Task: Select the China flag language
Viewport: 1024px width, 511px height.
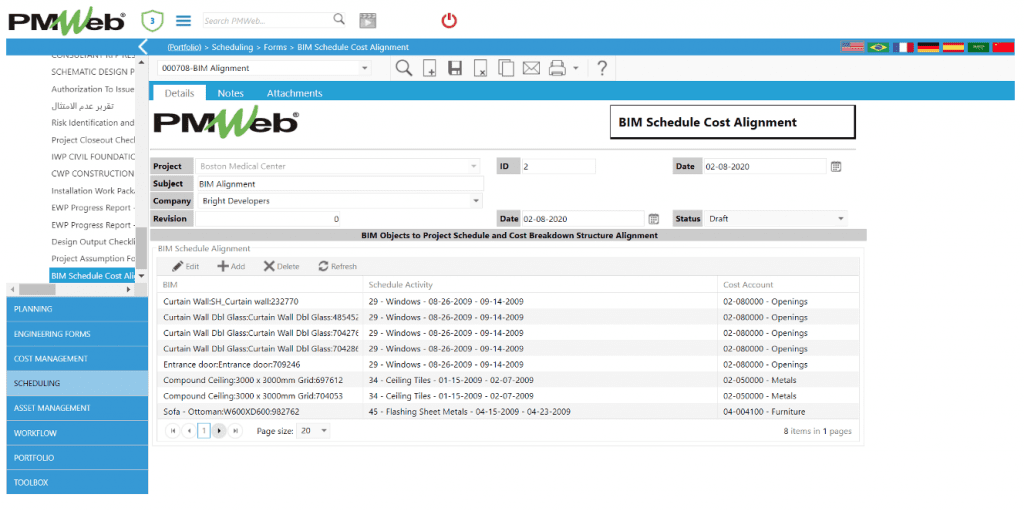Action: (x=1003, y=47)
